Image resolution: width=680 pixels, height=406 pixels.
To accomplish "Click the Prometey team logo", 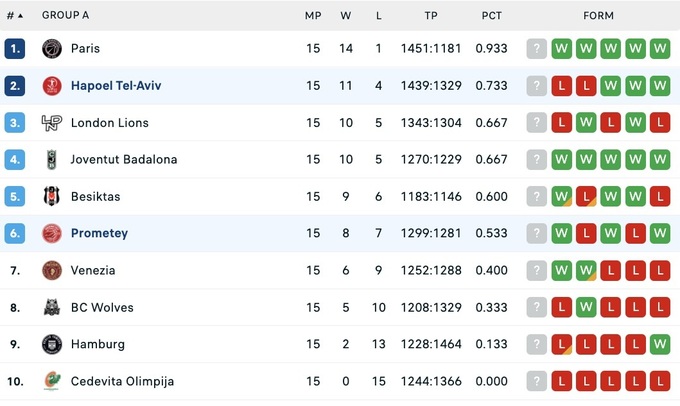I will point(52,234).
